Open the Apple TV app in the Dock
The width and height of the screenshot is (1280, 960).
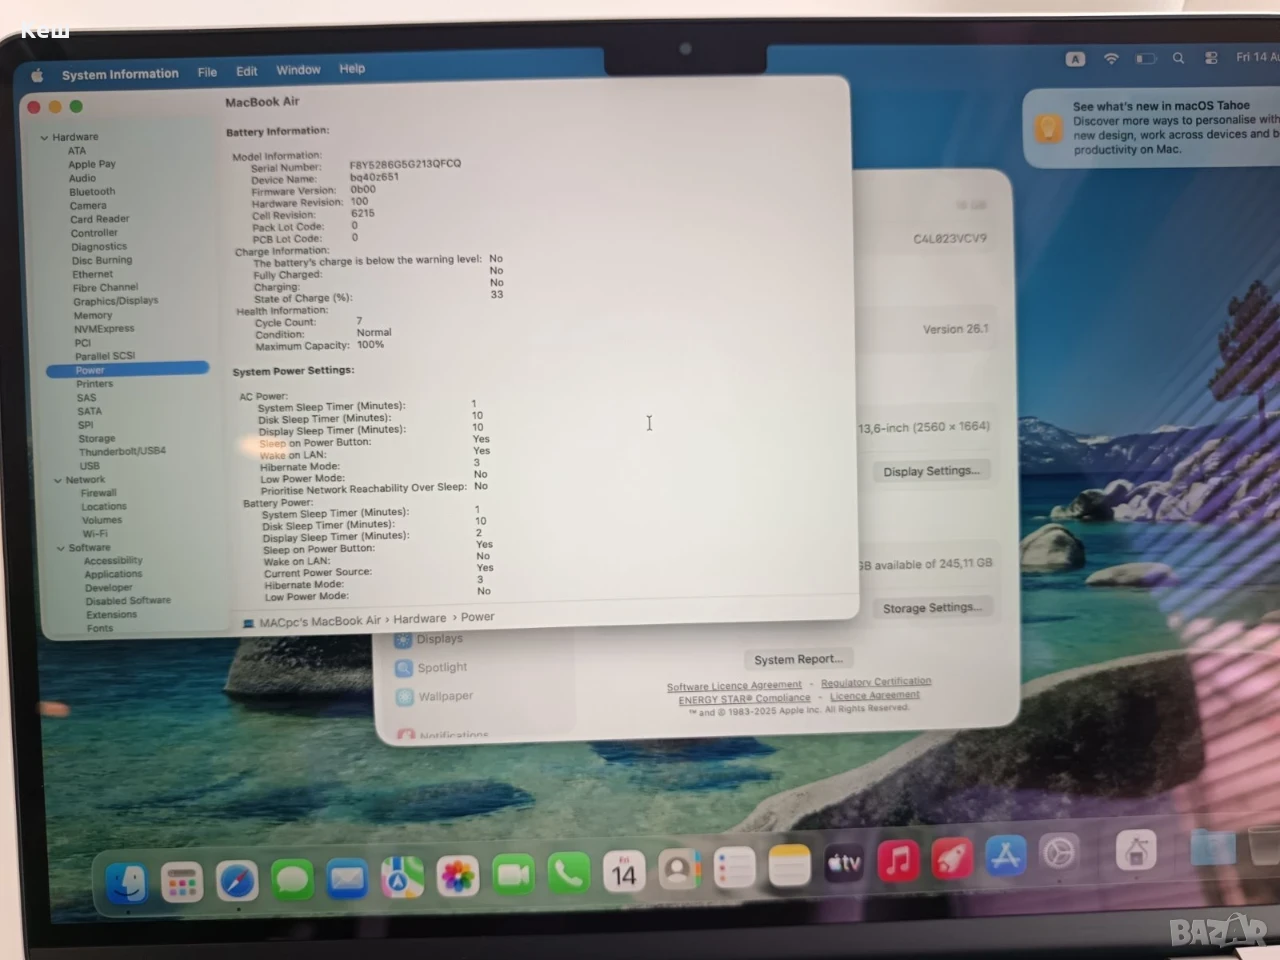click(x=844, y=863)
